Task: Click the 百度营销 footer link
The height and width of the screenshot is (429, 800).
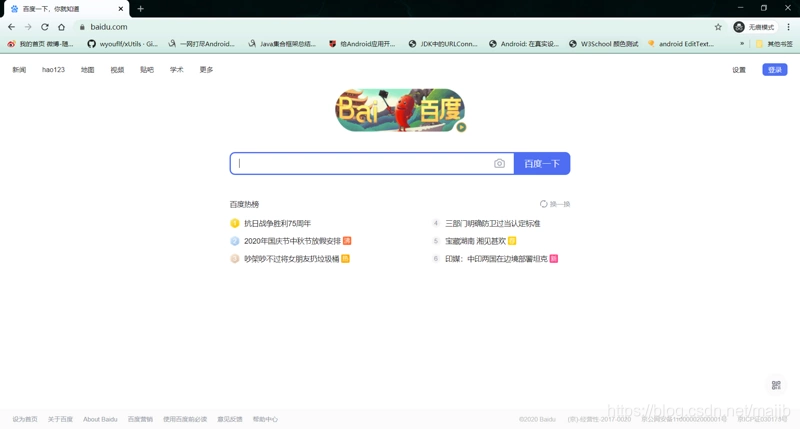Action: click(x=140, y=419)
